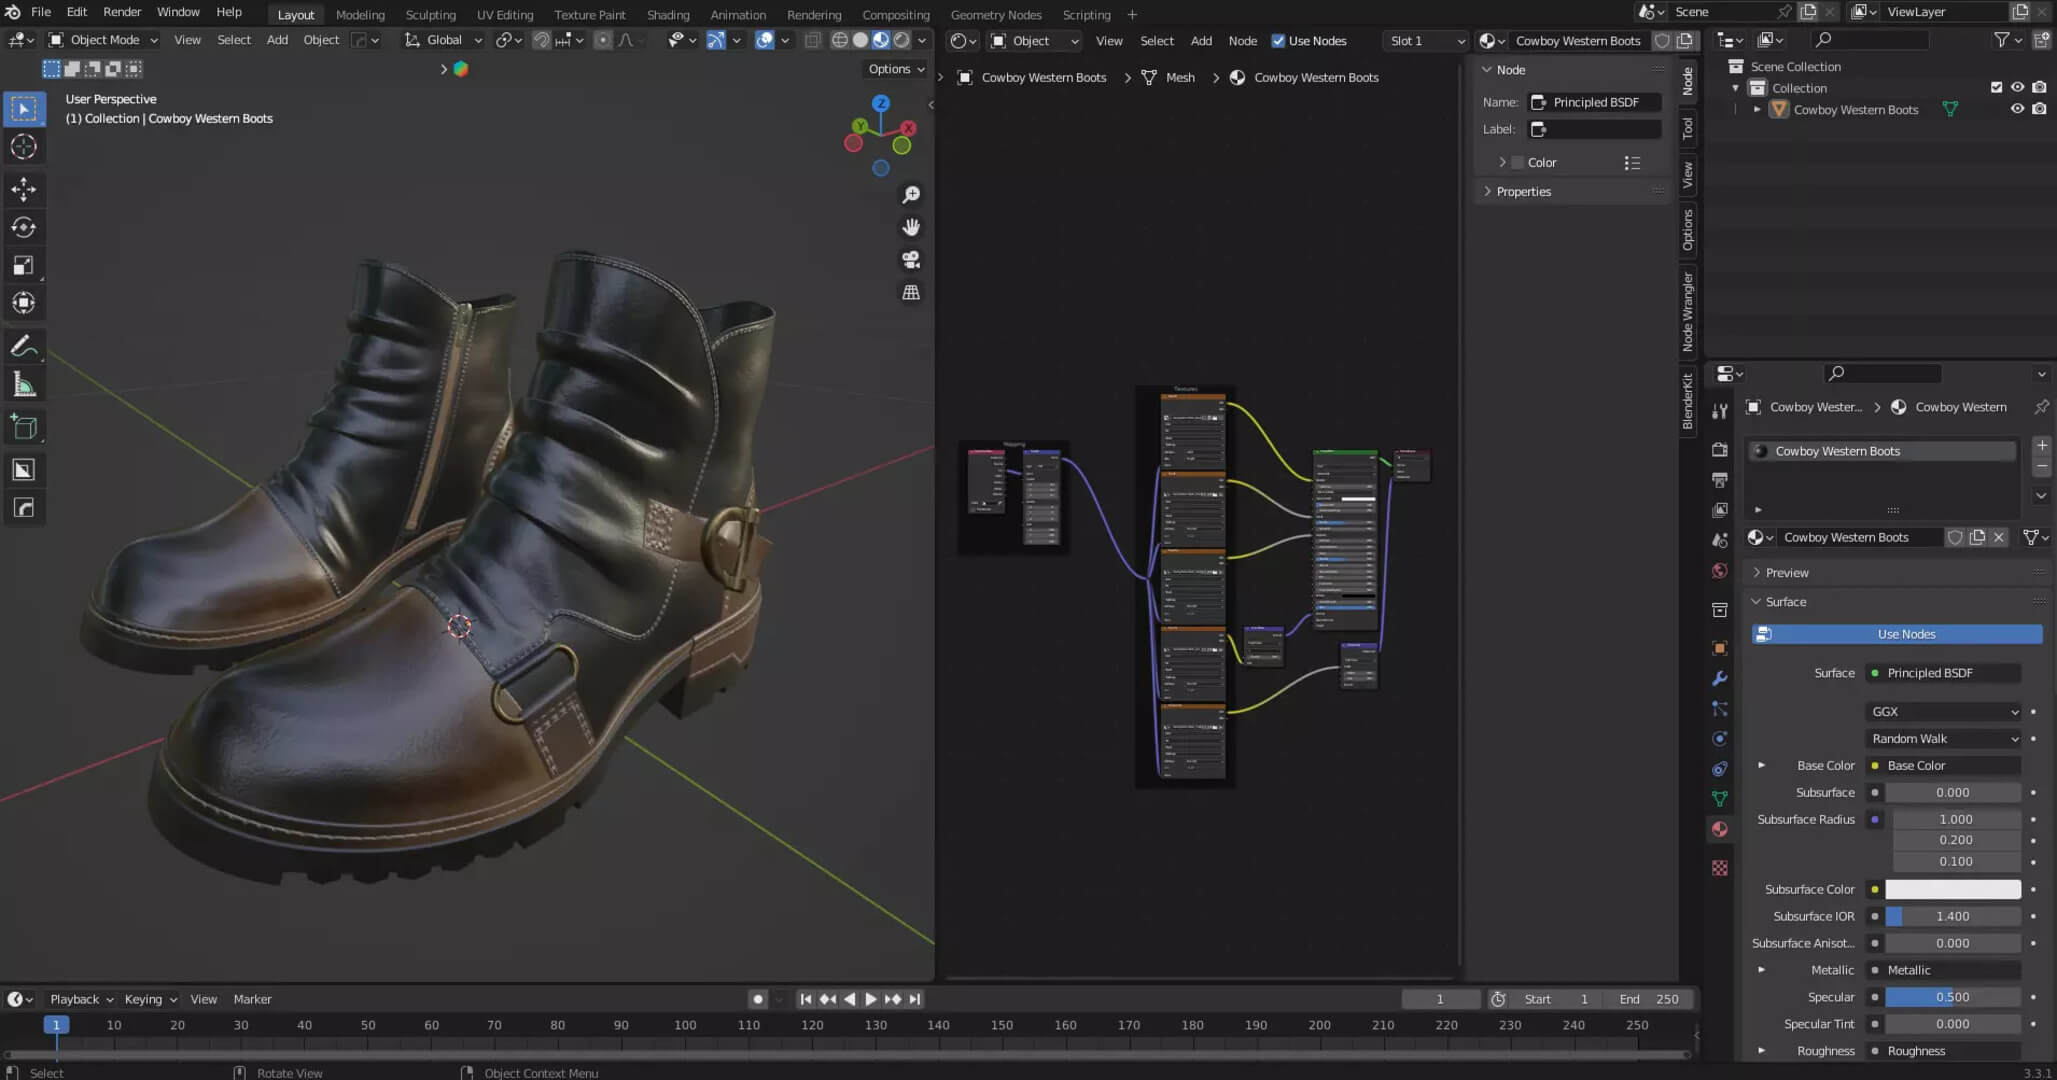Click the play animation button

[871, 999]
